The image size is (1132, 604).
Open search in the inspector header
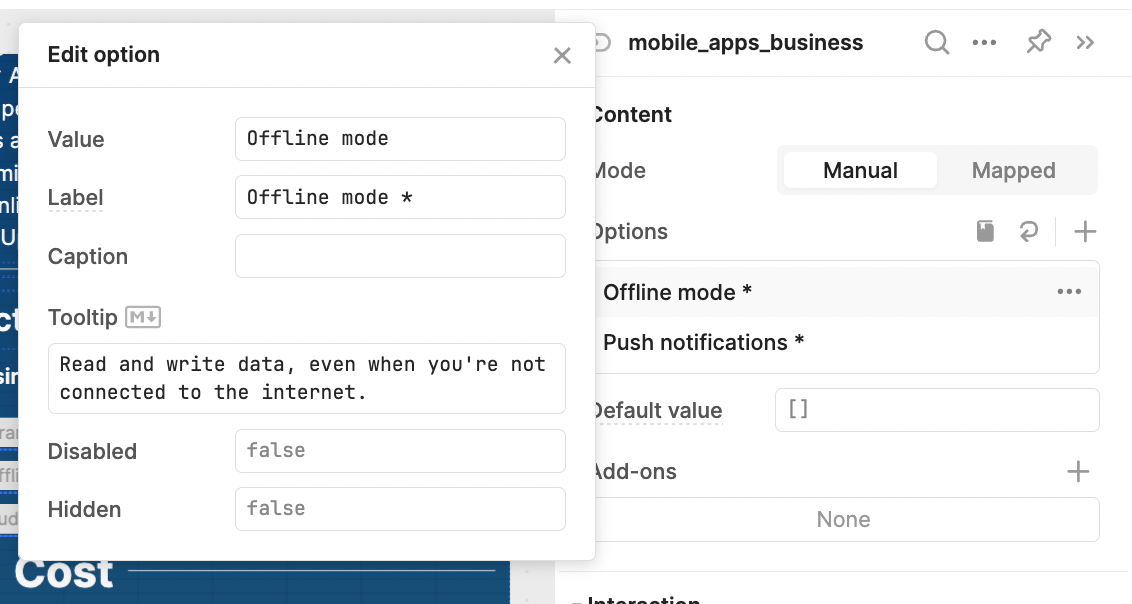(x=936, y=43)
